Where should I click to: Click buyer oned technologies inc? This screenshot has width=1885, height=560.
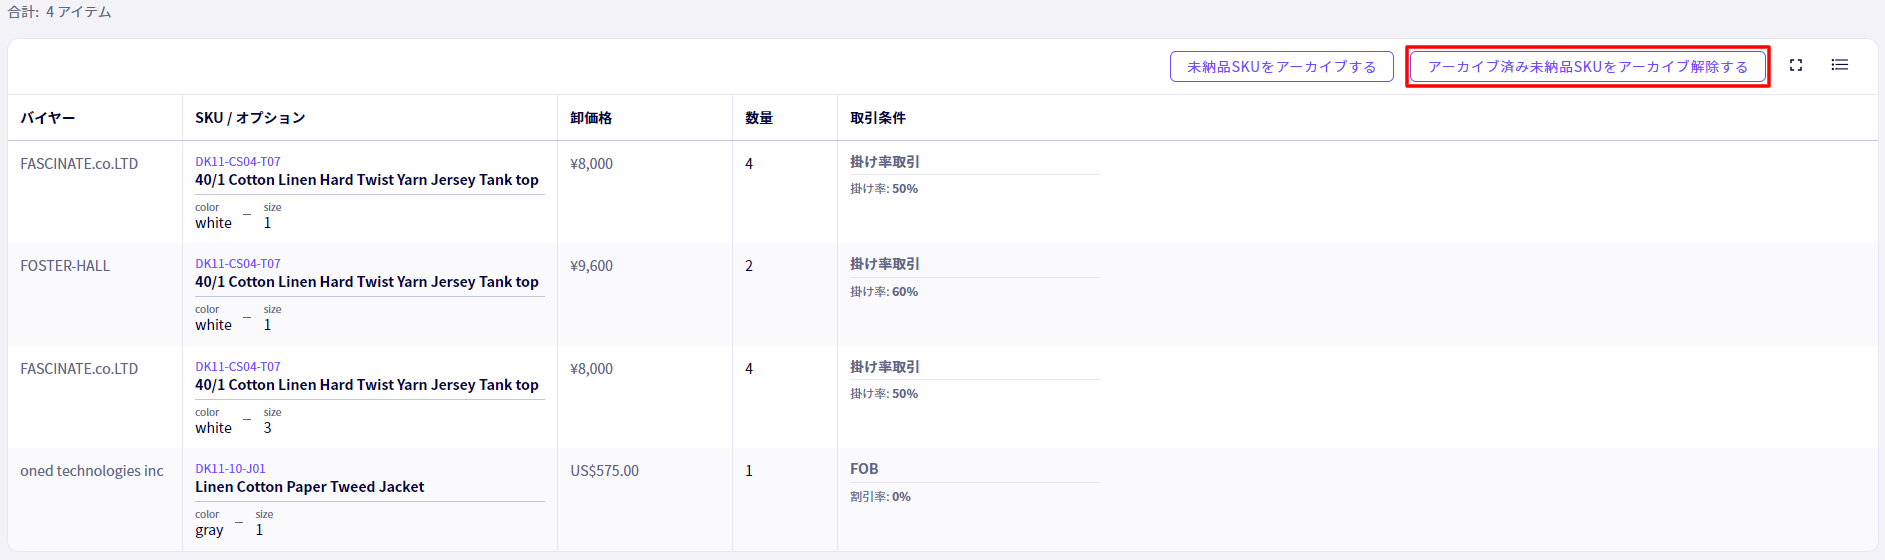click(92, 471)
